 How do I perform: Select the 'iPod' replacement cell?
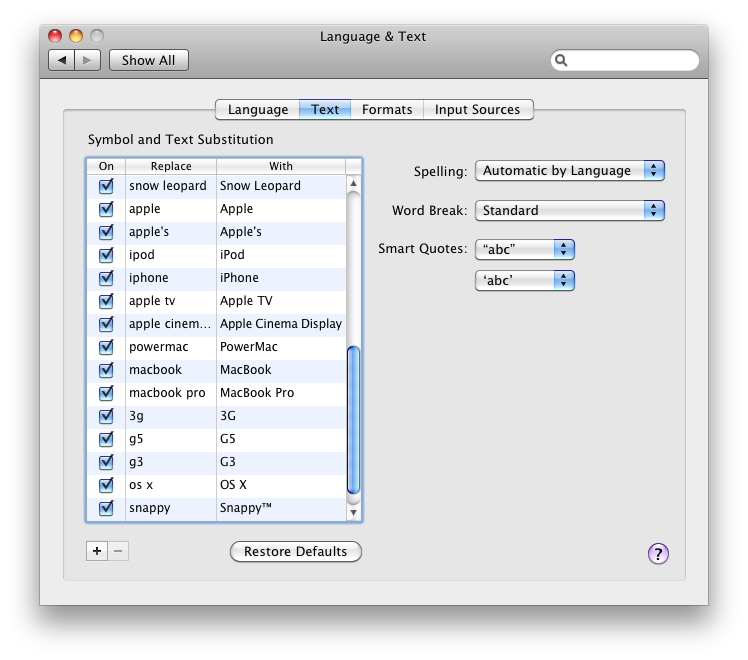pyautogui.click(x=281, y=255)
